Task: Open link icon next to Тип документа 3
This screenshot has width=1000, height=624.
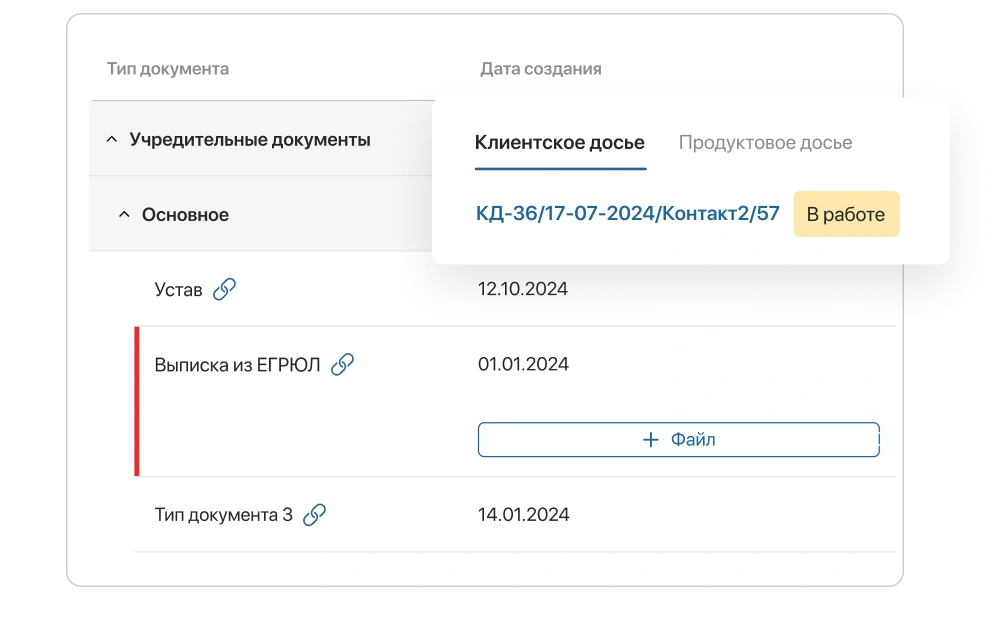Action: (314, 514)
